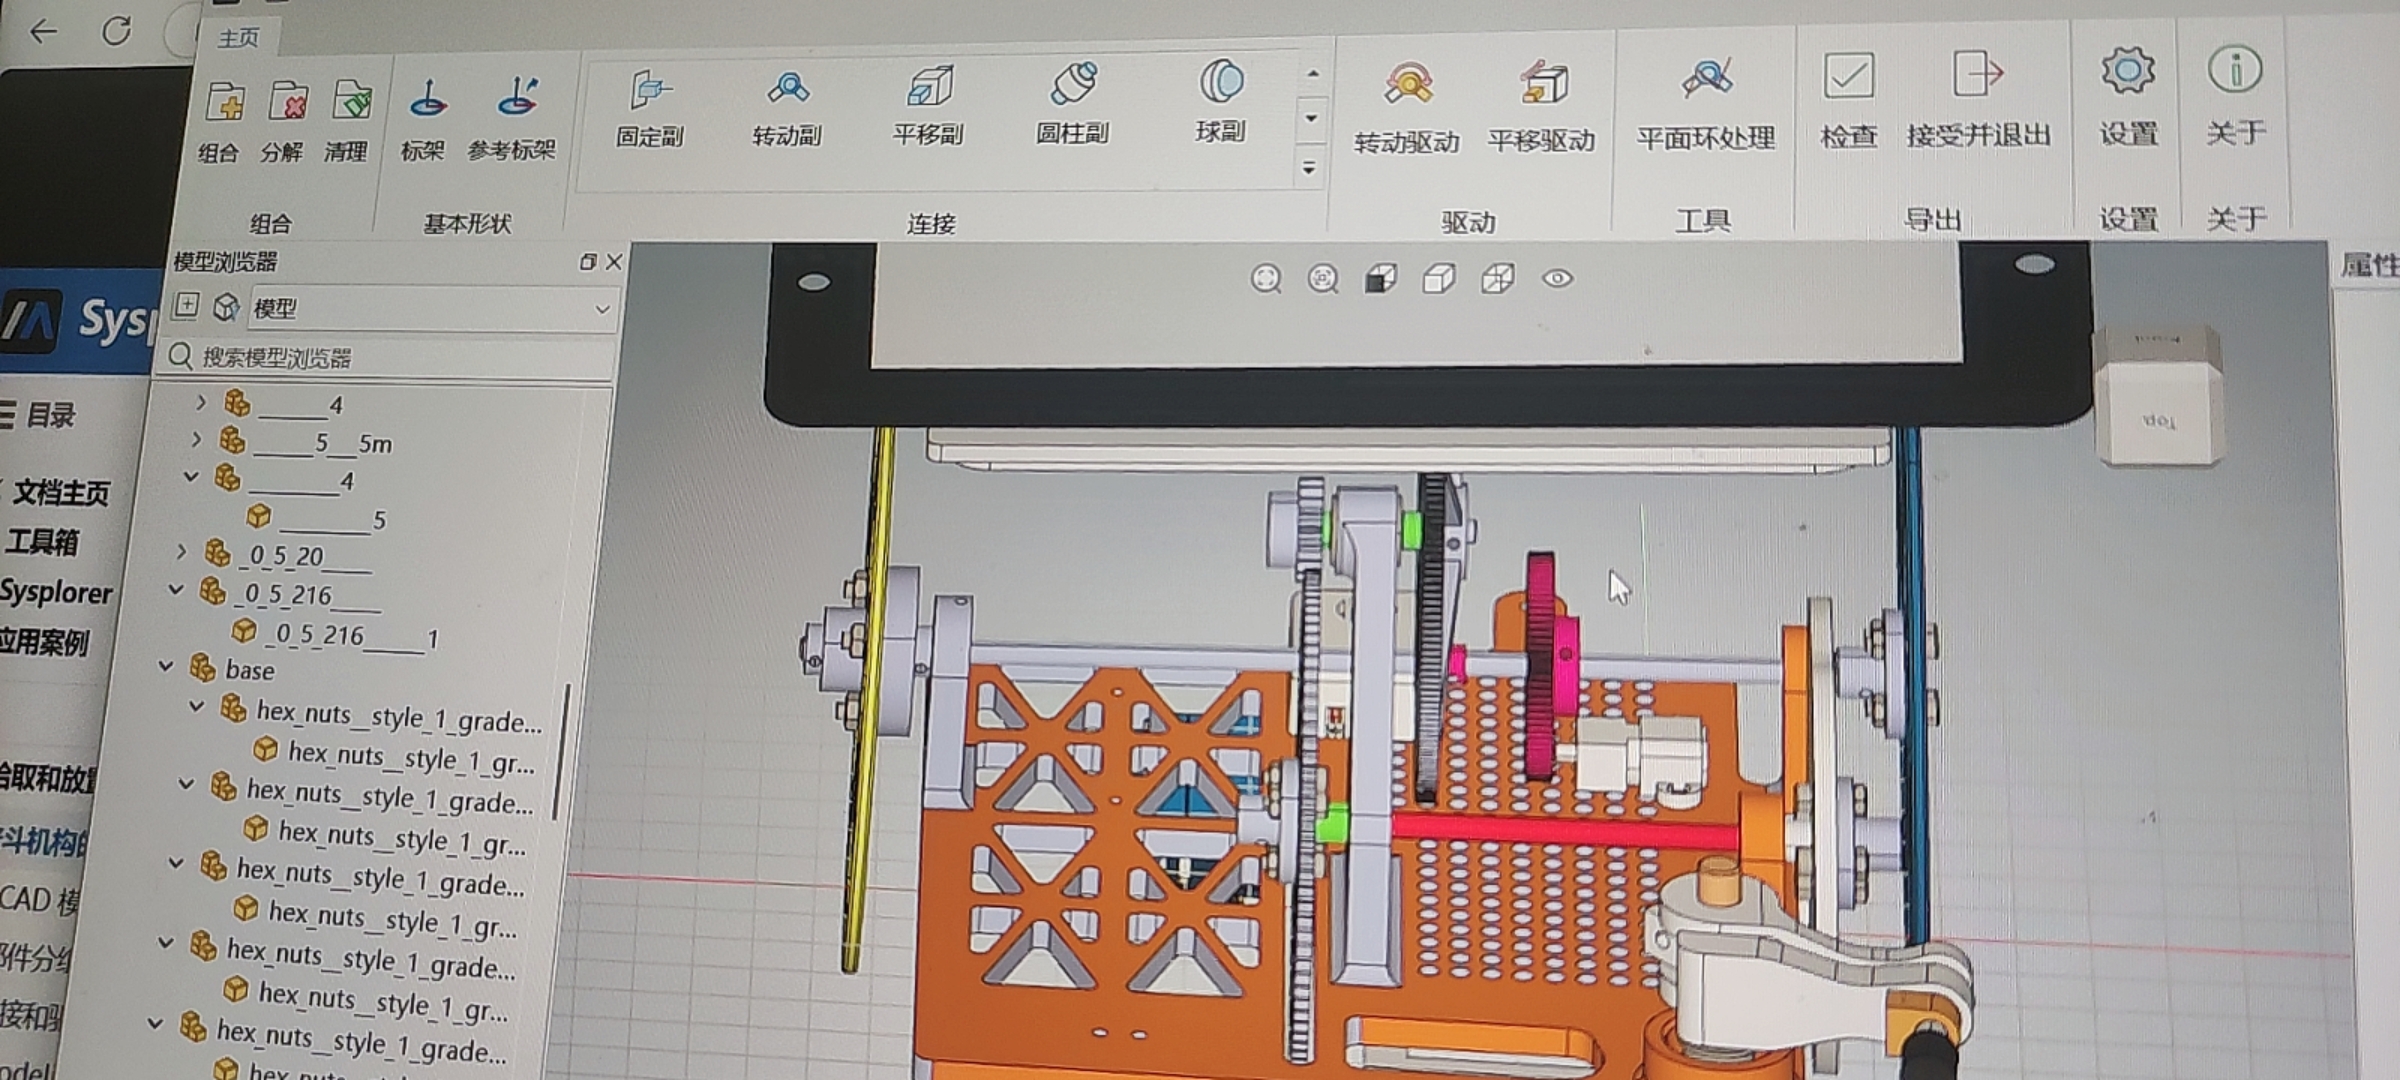Click the zoom-area magnifier icon in the viewport toolbar

(x=1323, y=279)
